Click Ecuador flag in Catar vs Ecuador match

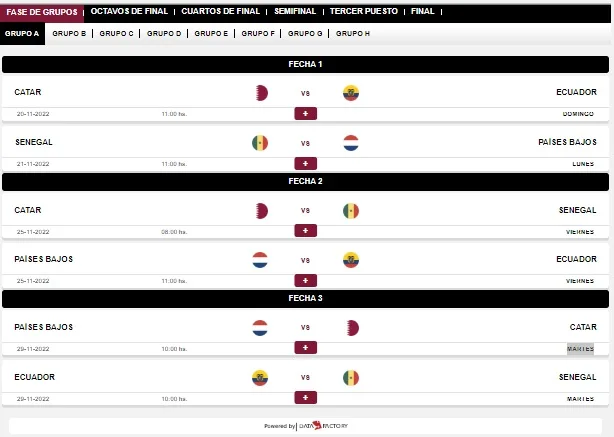(351, 93)
